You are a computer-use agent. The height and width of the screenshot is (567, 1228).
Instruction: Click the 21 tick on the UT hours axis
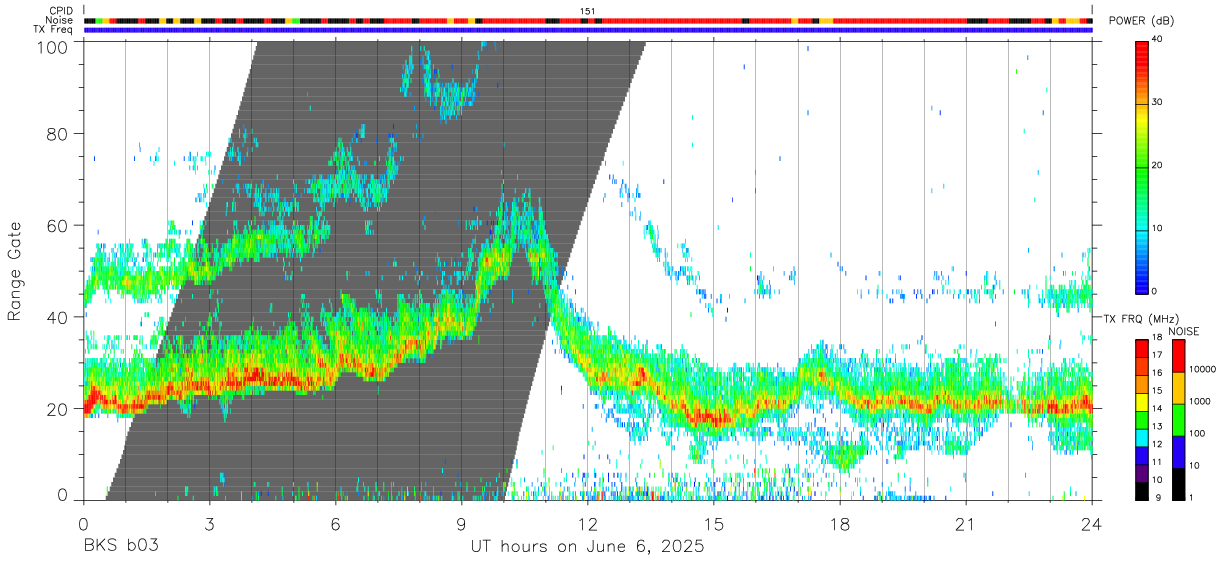pos(966,523)
